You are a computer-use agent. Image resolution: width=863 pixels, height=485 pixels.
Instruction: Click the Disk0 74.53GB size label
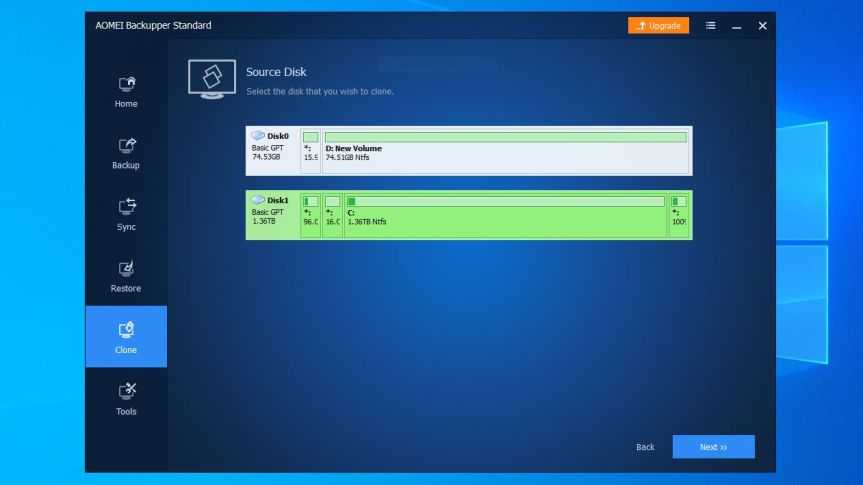266,157
